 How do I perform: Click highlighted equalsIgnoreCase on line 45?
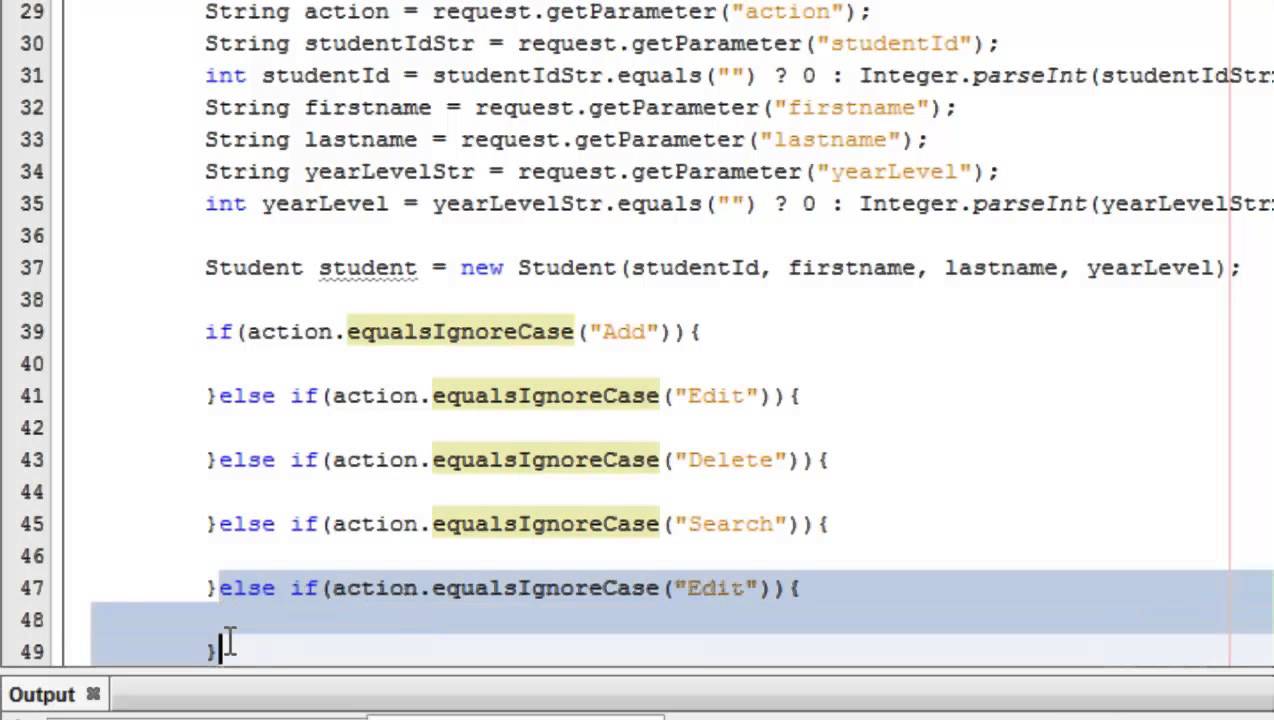click(546, 524)
